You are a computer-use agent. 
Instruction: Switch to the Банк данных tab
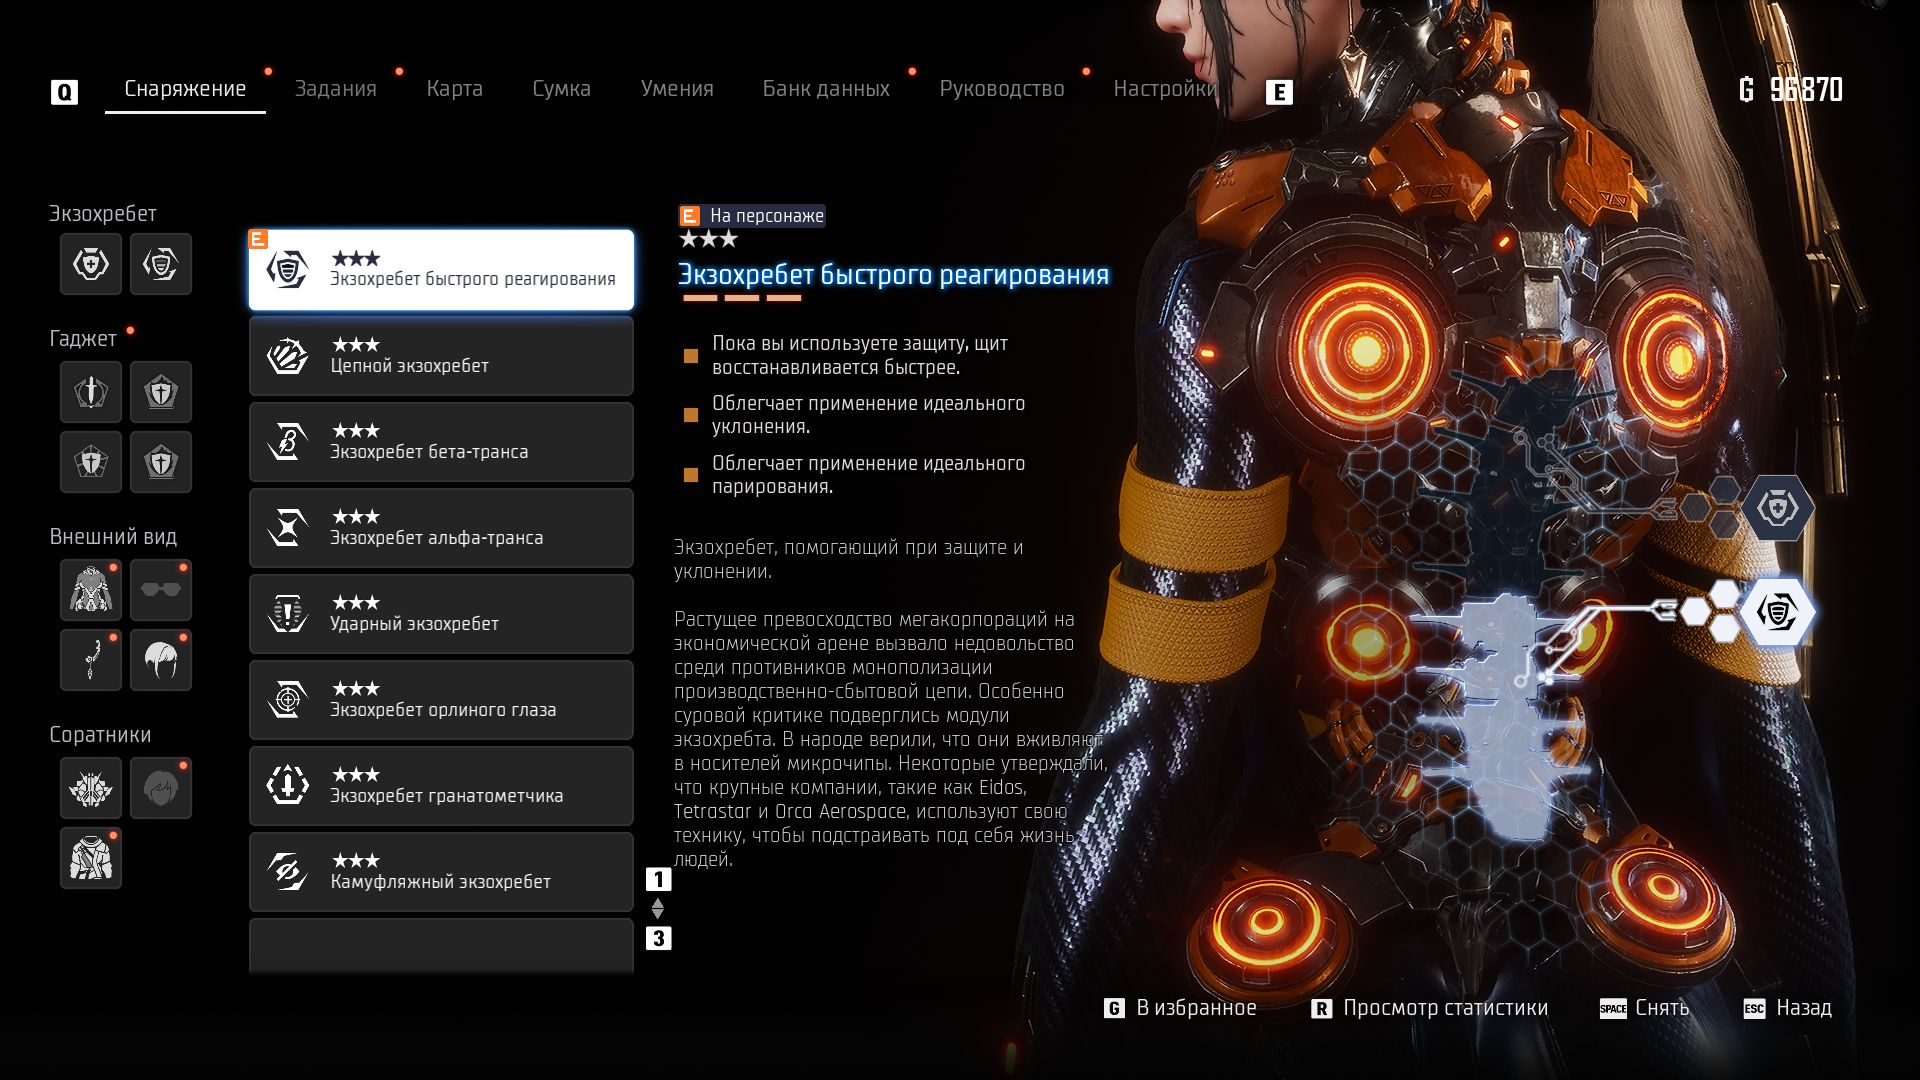pos(826,89)
